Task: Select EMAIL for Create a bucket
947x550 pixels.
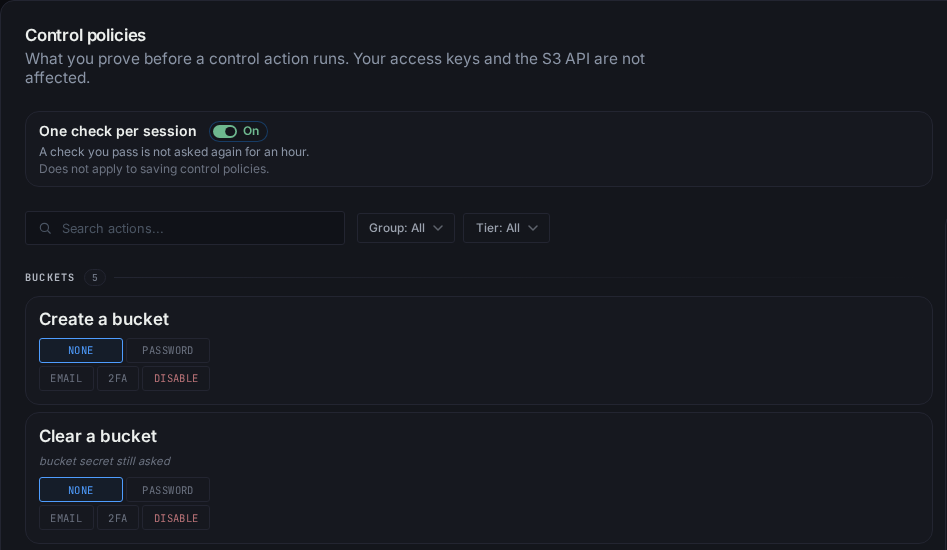Action: point(66,379)
